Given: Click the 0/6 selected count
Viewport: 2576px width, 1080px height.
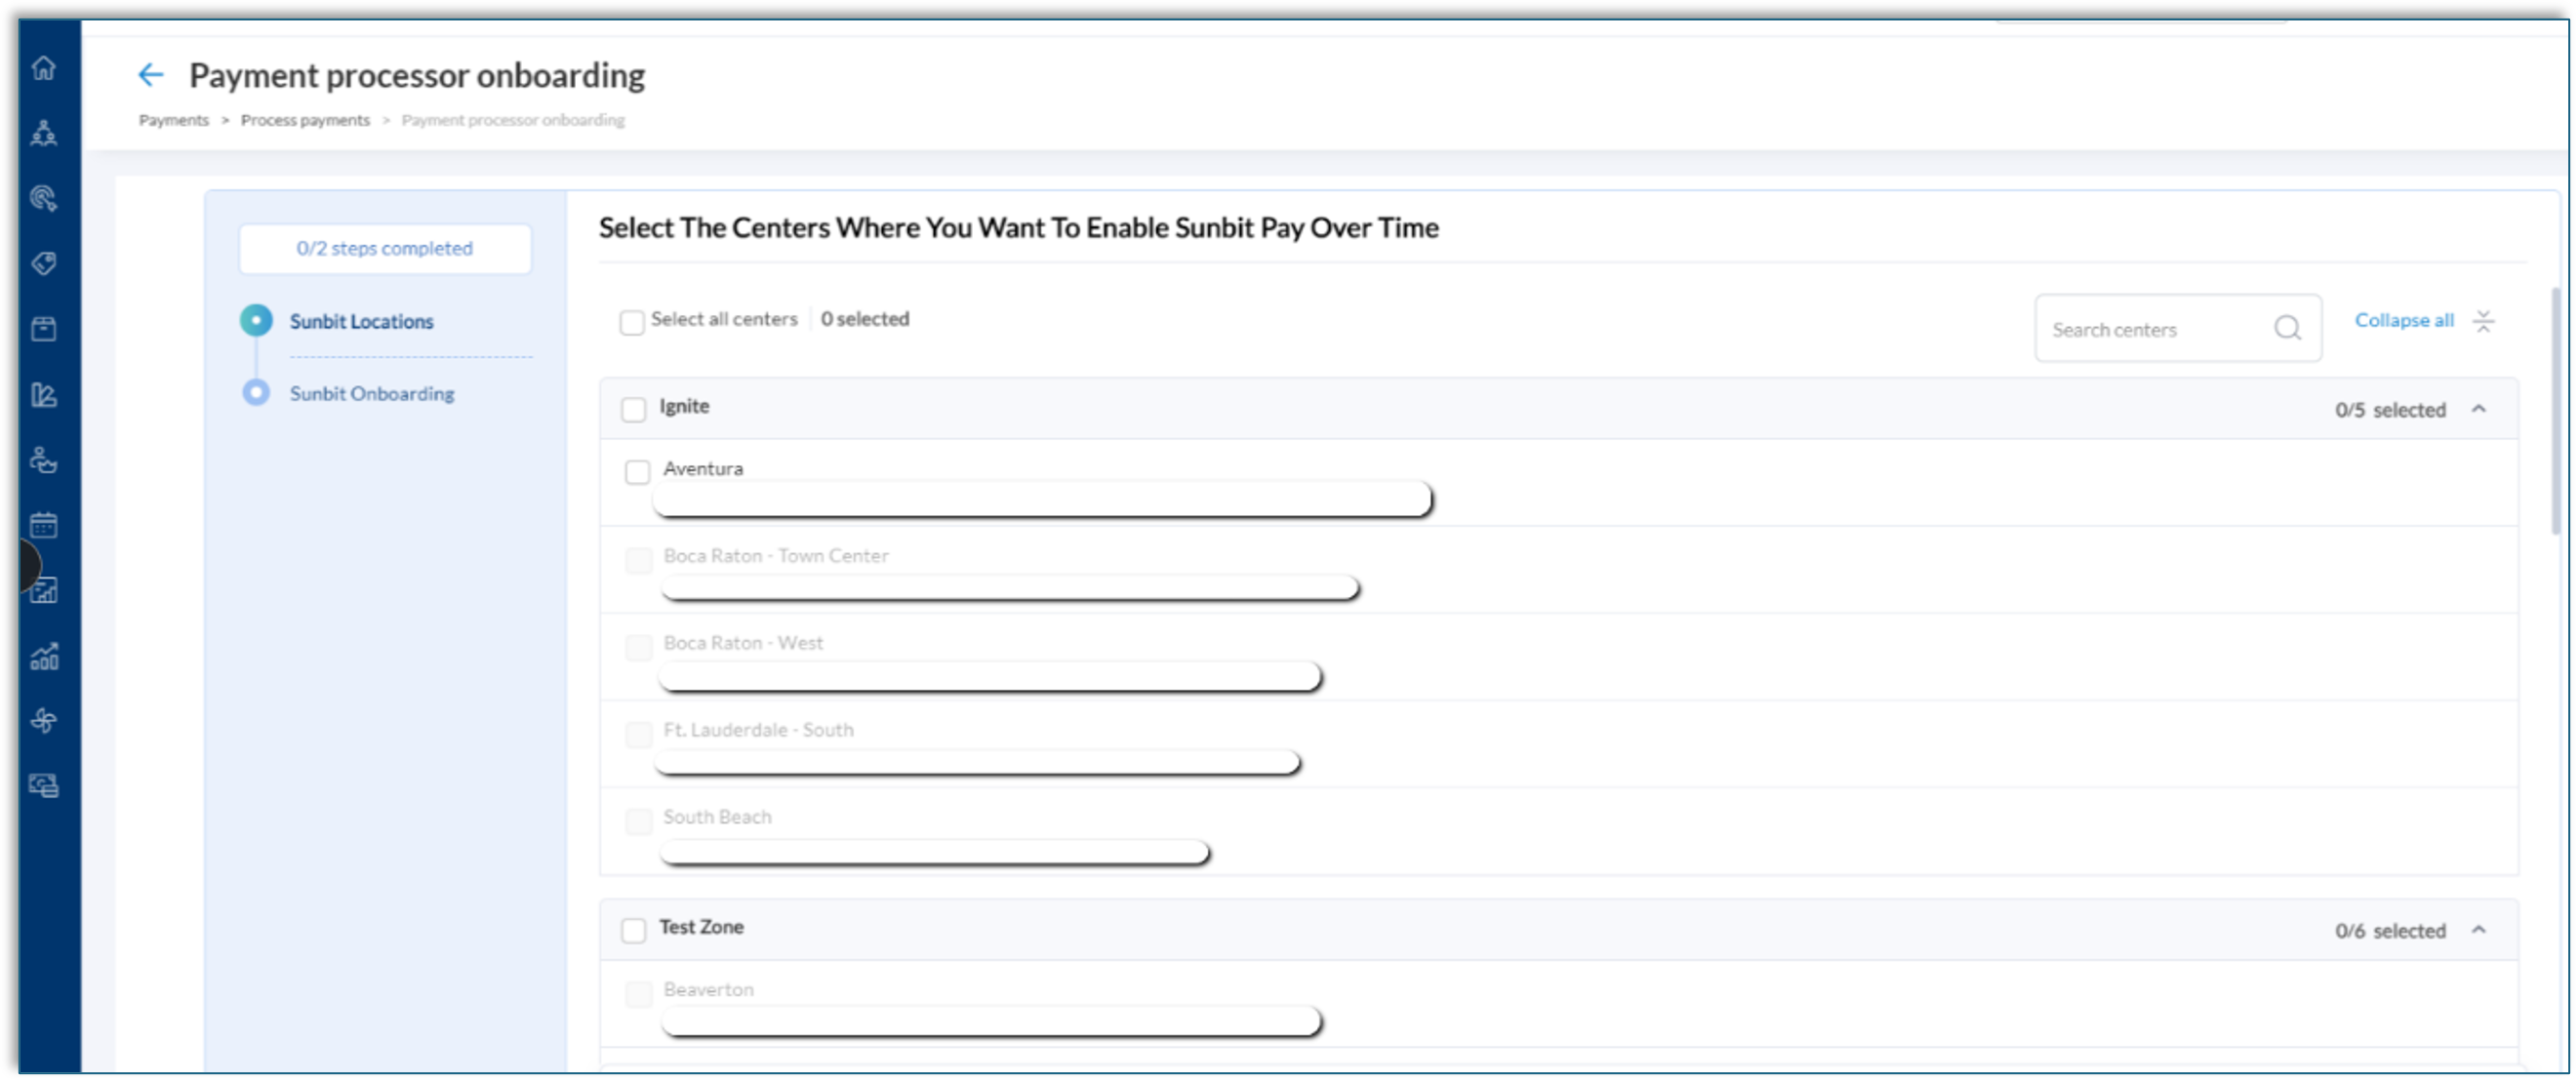Looking at the screenshot, I should (2390, 931).
